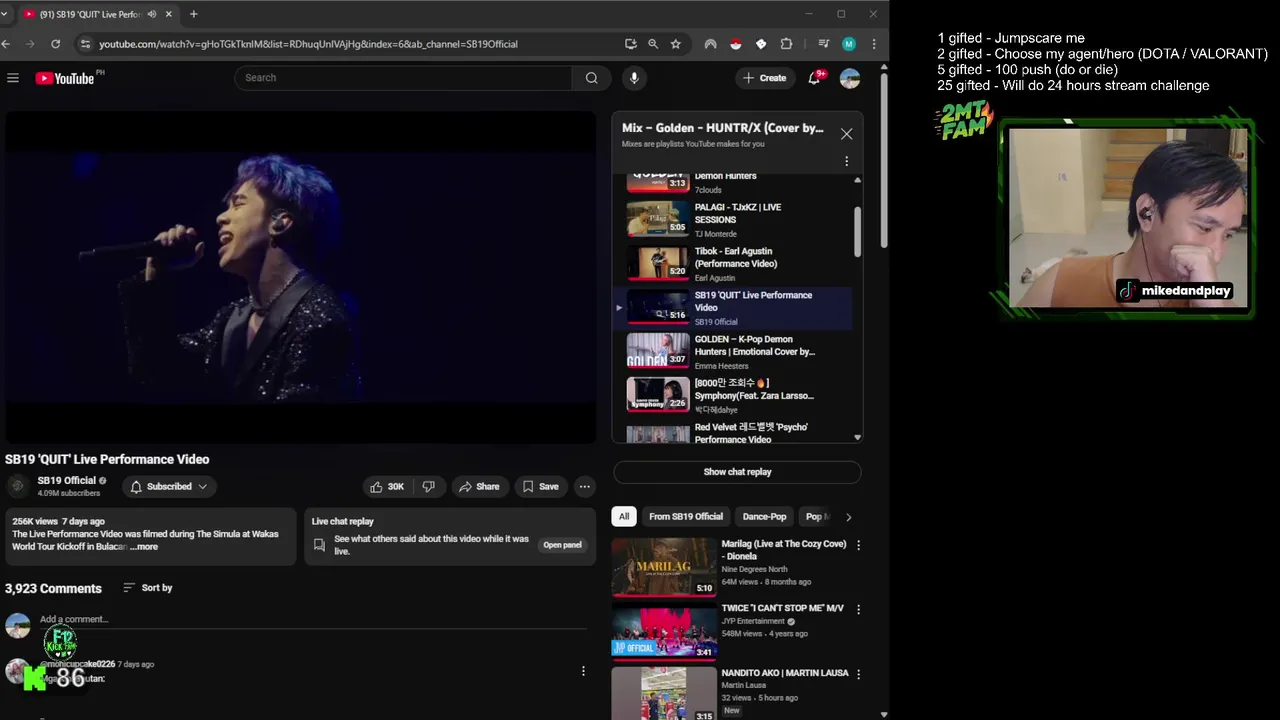Open options for NANDITO AKO video
1280x720 pixels.
858,674
